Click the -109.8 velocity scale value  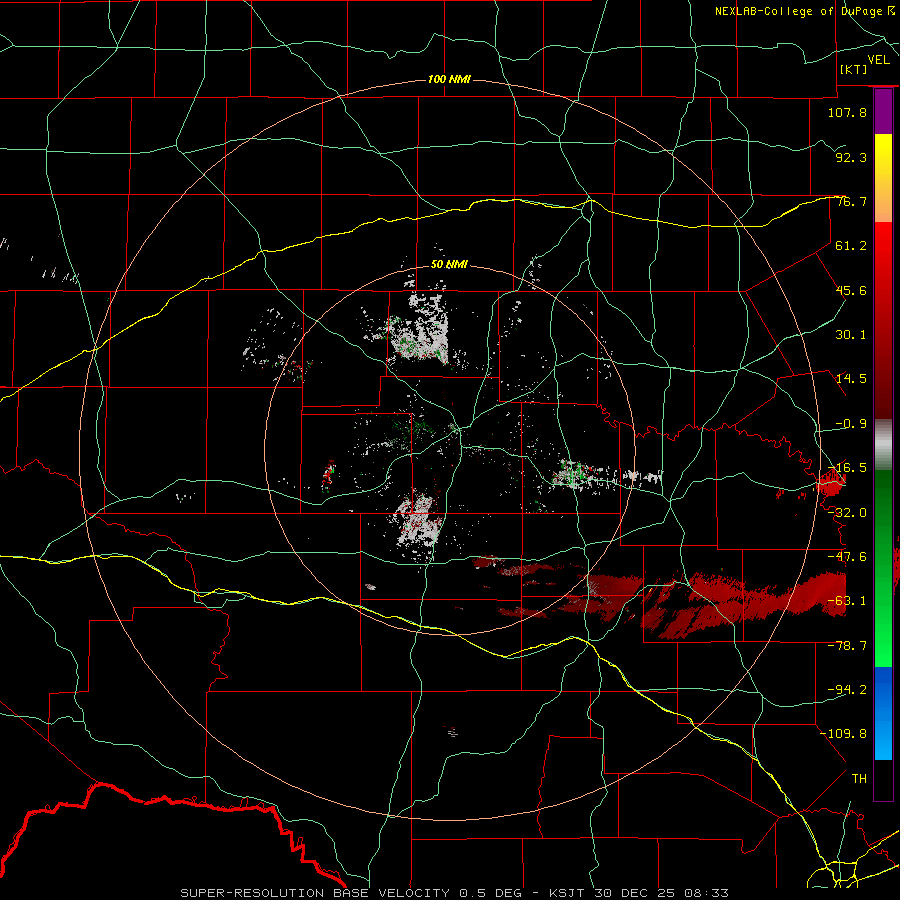point(843,734)
